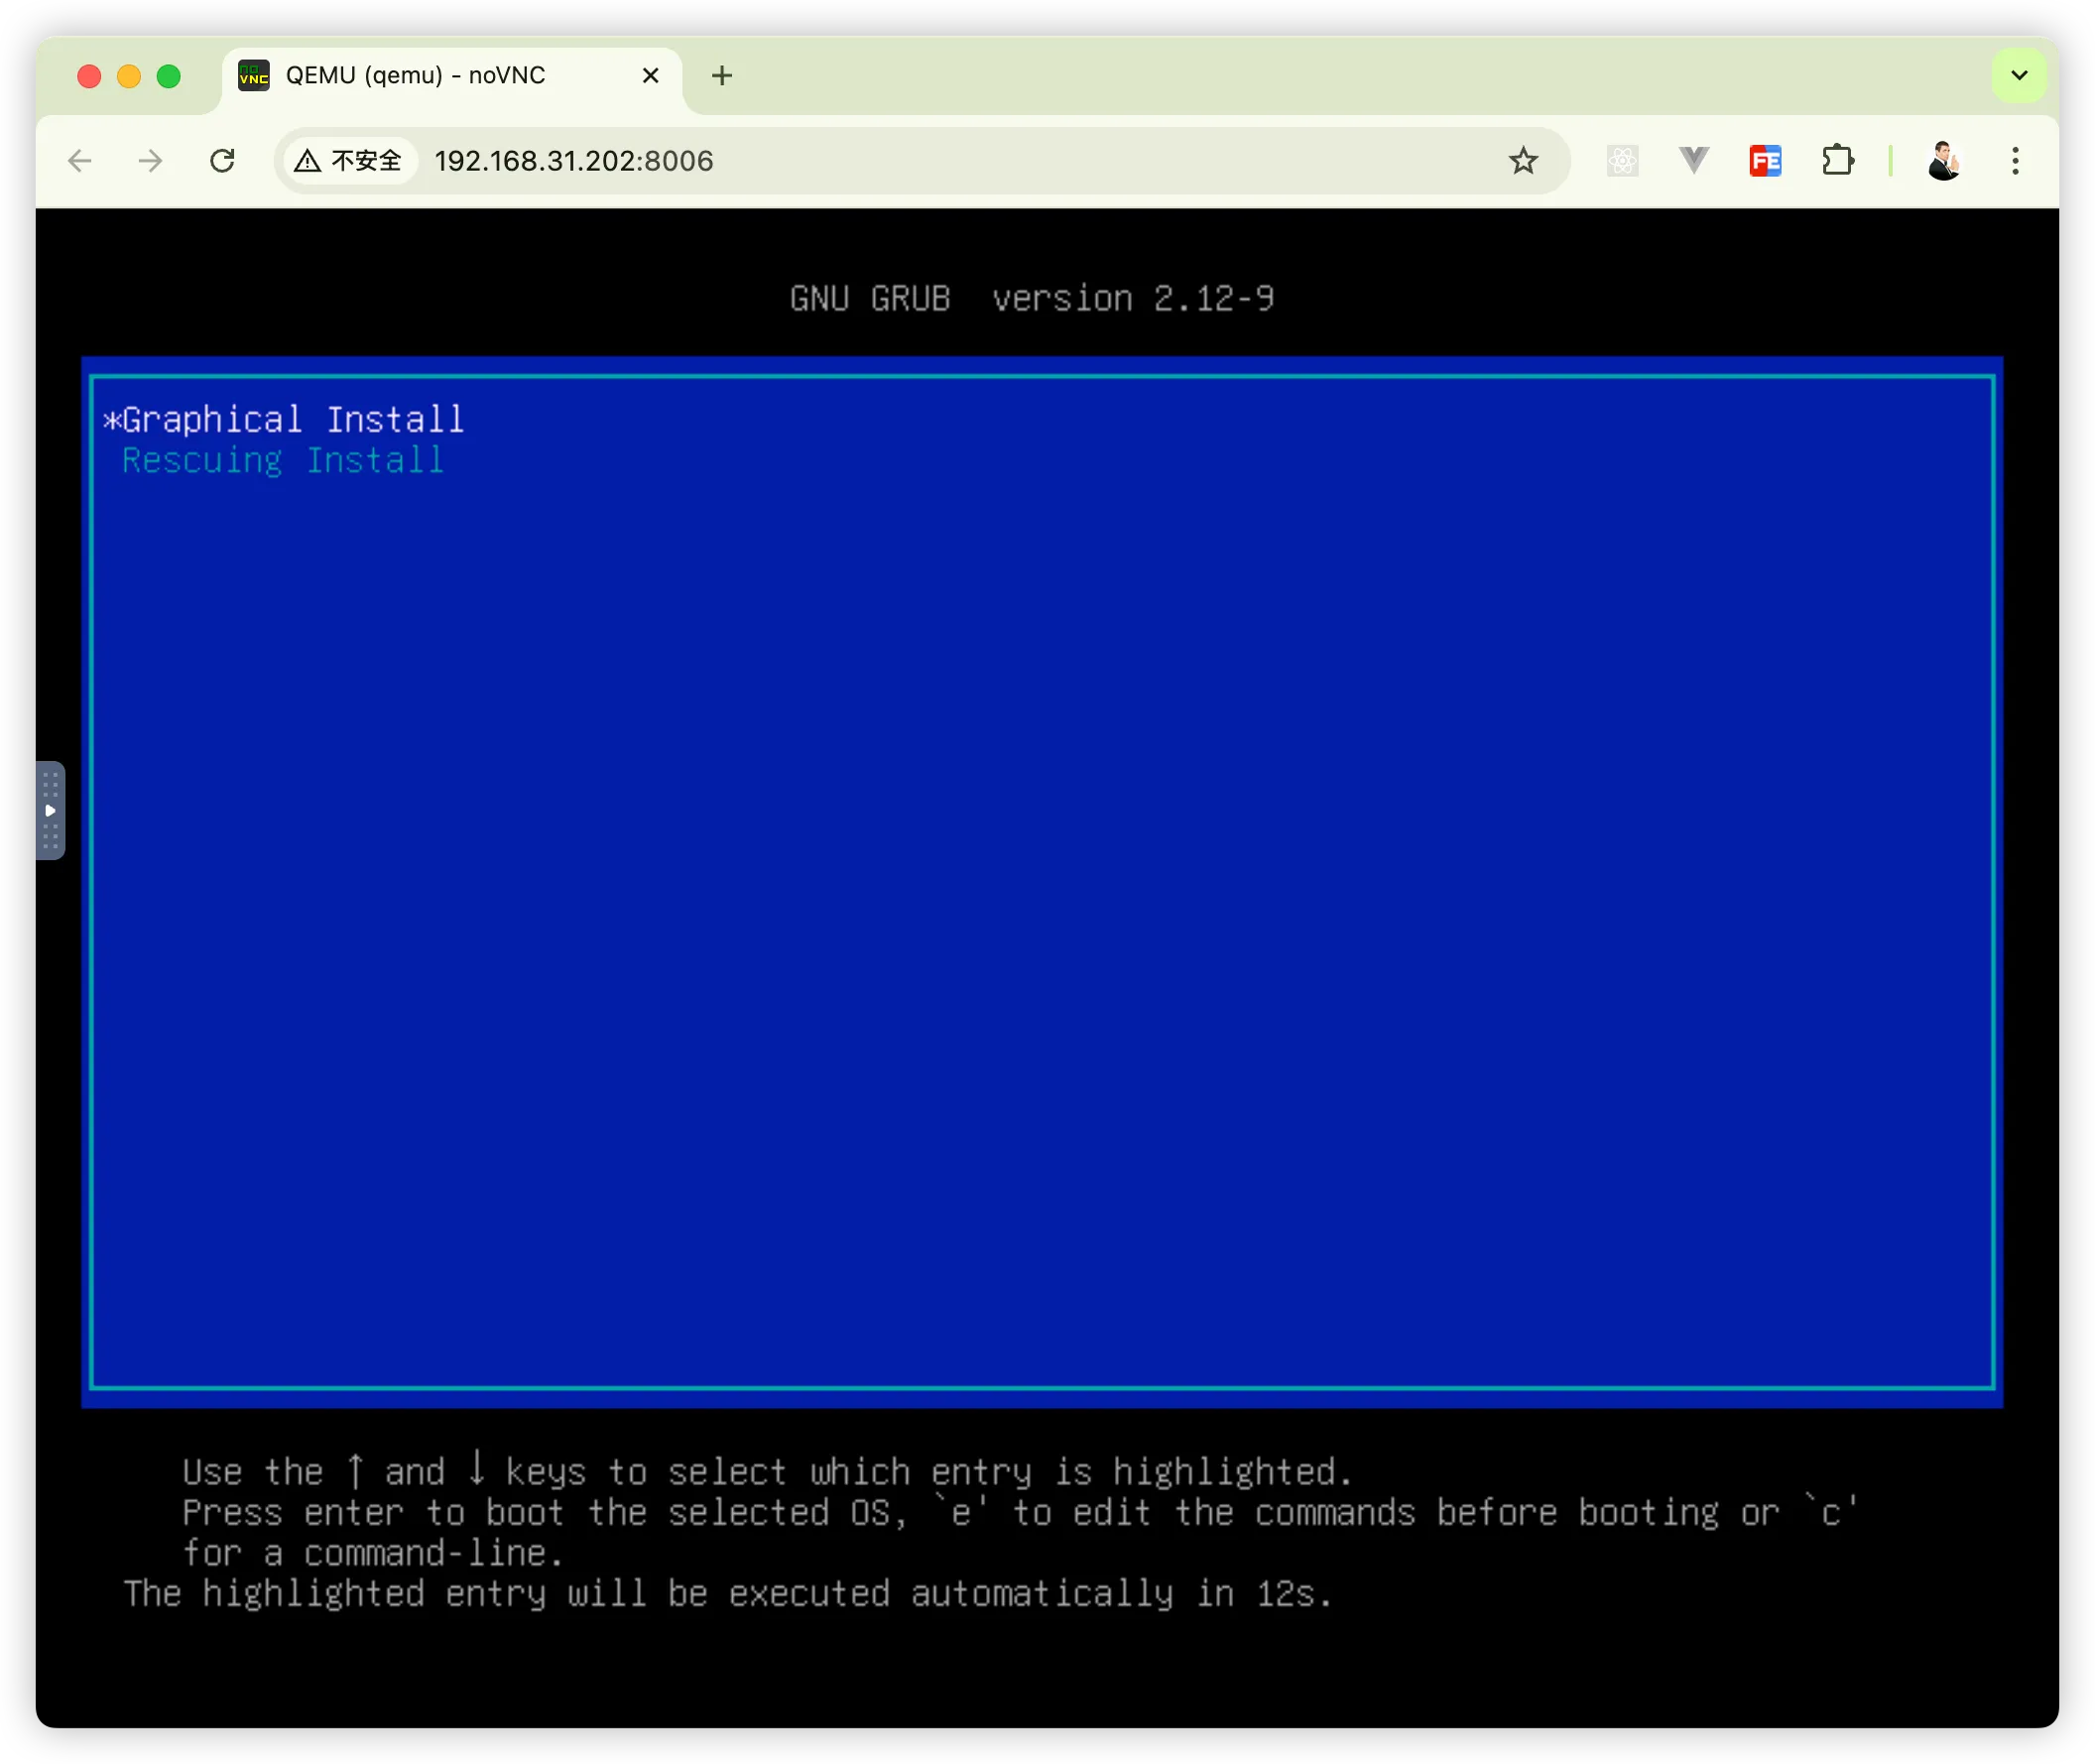Click the browser back arrow

pos(80,161)
